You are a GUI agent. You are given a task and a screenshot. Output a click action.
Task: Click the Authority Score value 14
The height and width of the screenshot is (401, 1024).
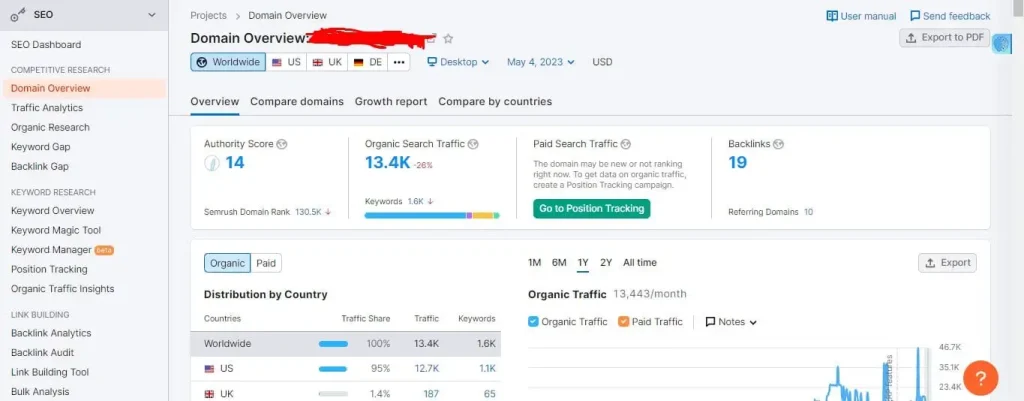pos(234,163)
